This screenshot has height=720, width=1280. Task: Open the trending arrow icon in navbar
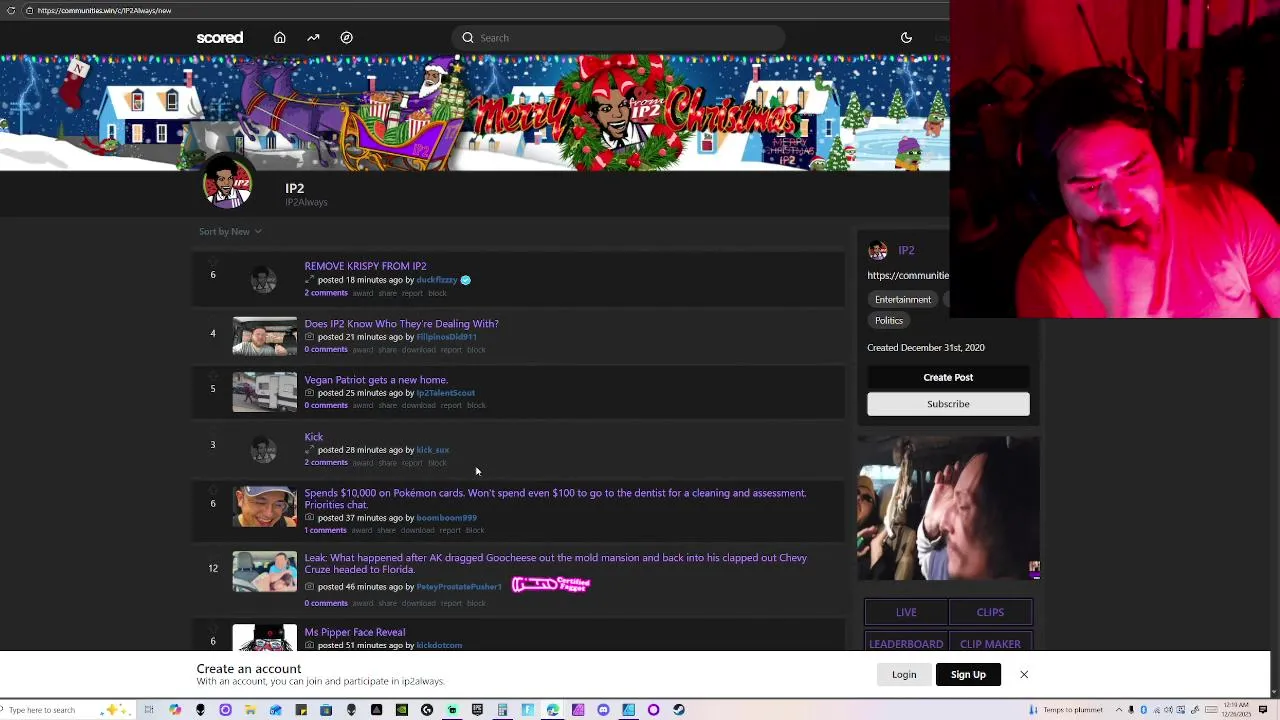(x=313, y=38)
